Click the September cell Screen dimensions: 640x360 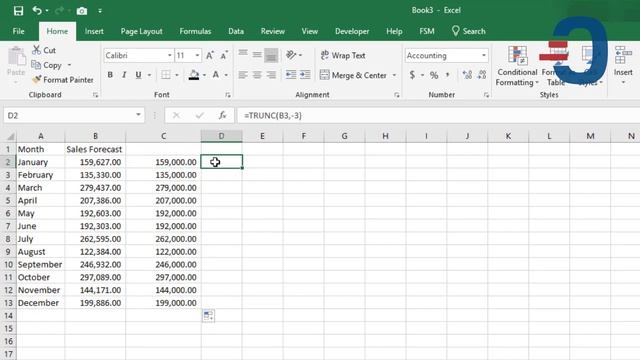[x=40, y=264]
